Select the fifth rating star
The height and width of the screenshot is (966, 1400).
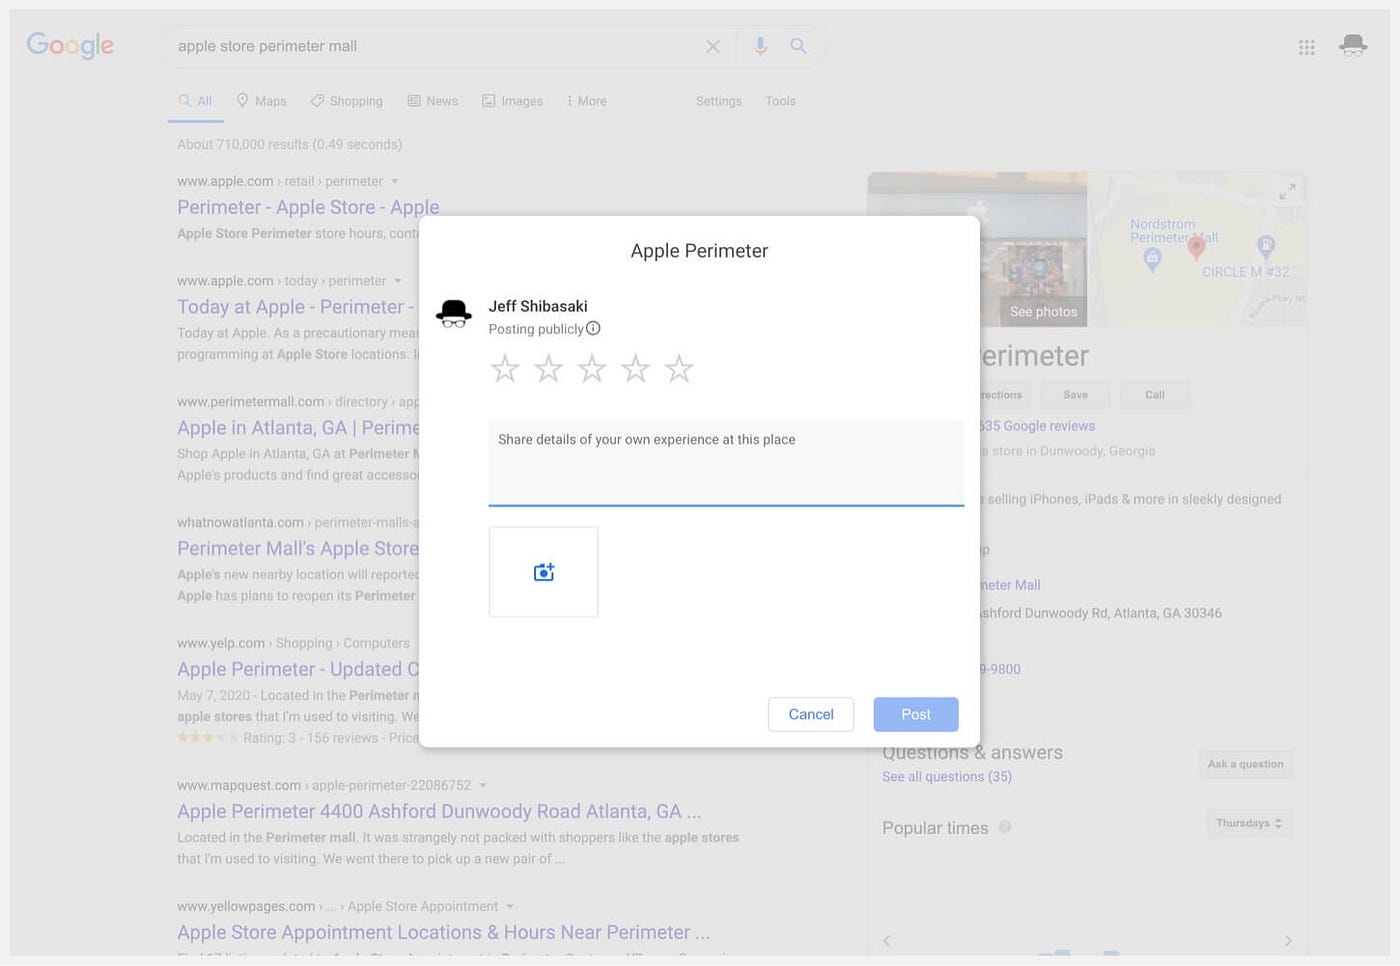pyautogui.click(x=679, y=369)
